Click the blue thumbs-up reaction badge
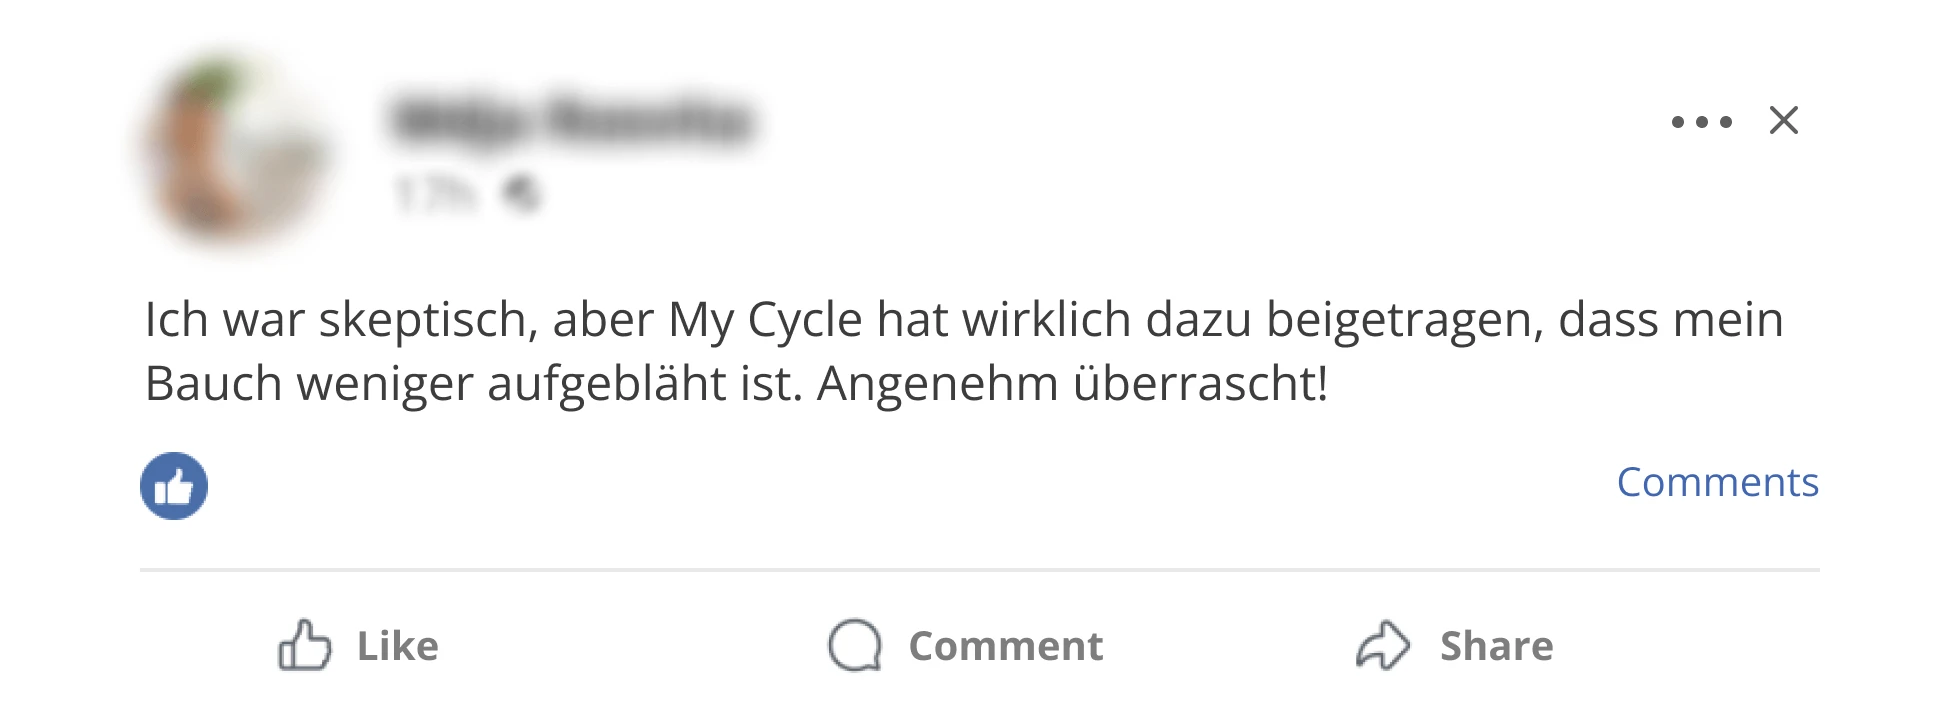Viewport: 1960px width, 728px height. pyautogui.click(x=174, y=486)
